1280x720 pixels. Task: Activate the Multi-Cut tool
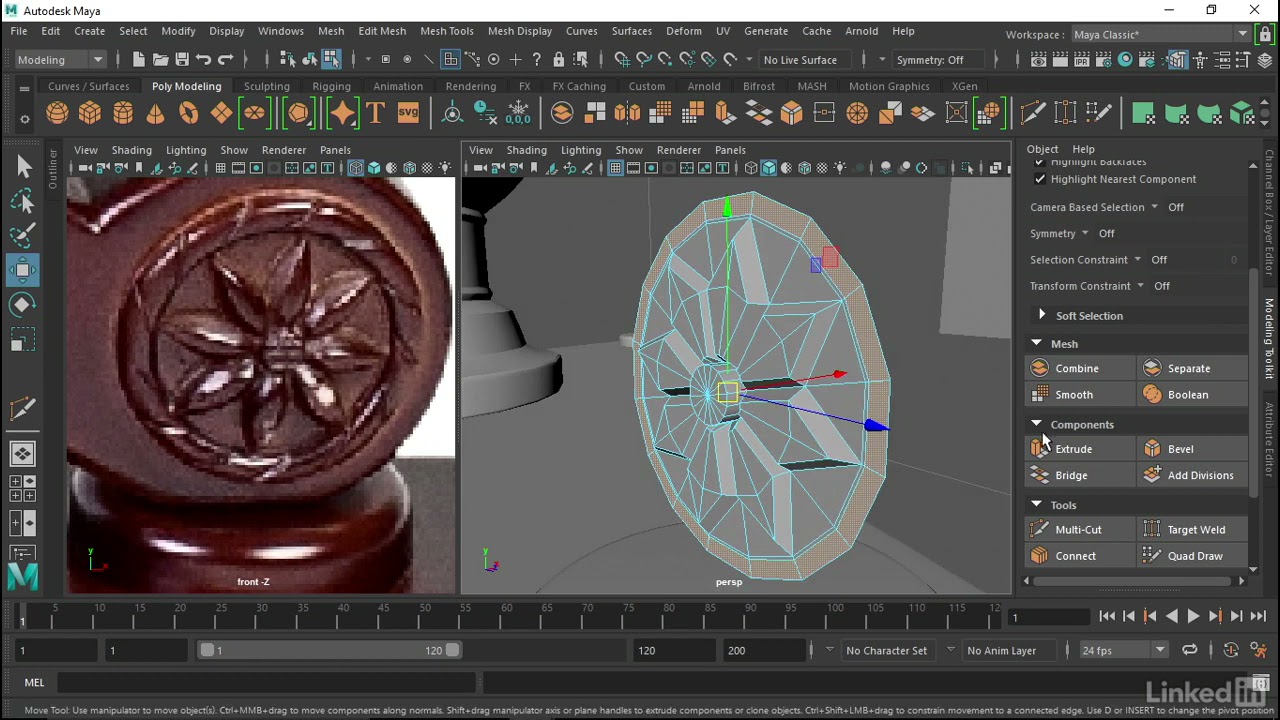click(x=1079, y=530)
